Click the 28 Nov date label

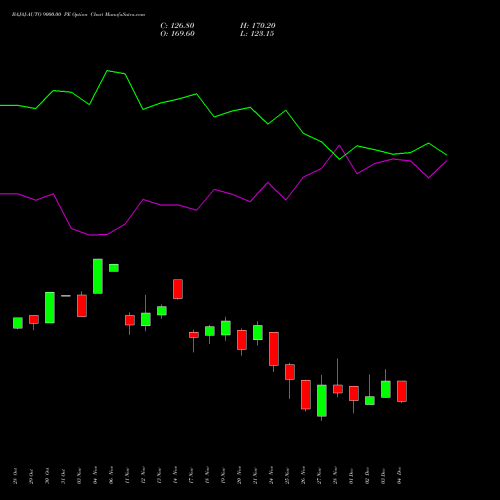335,476
